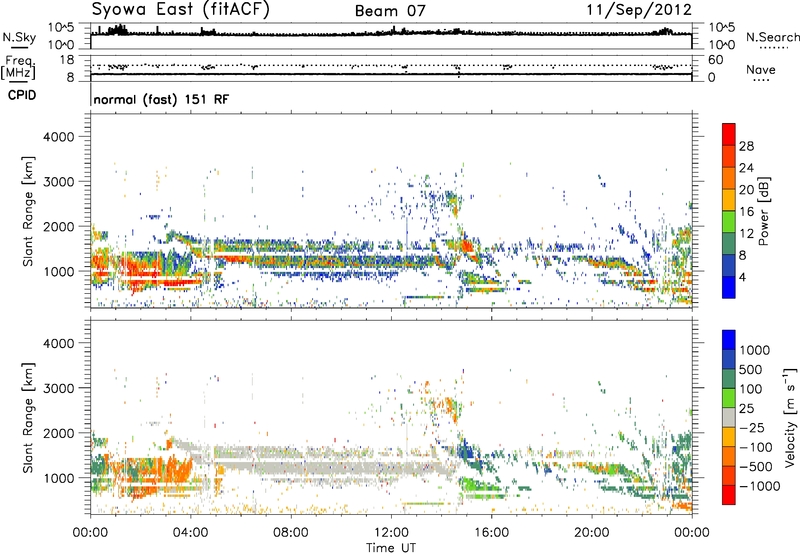This screenshot has height=554, width=800.
Task: Select the bright blue bottom segment of Power colorbar
Action: pos(729,288)
